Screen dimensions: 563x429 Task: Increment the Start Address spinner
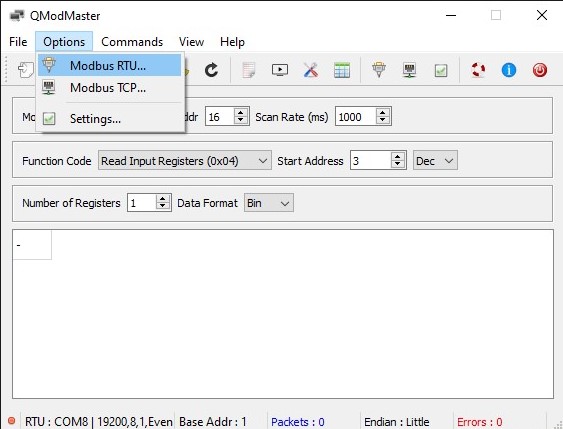point(397,156)
